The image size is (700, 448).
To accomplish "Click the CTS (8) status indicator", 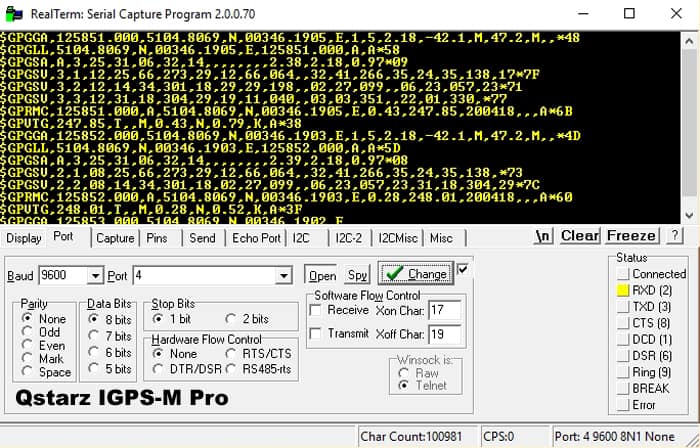I will (623, 323).
